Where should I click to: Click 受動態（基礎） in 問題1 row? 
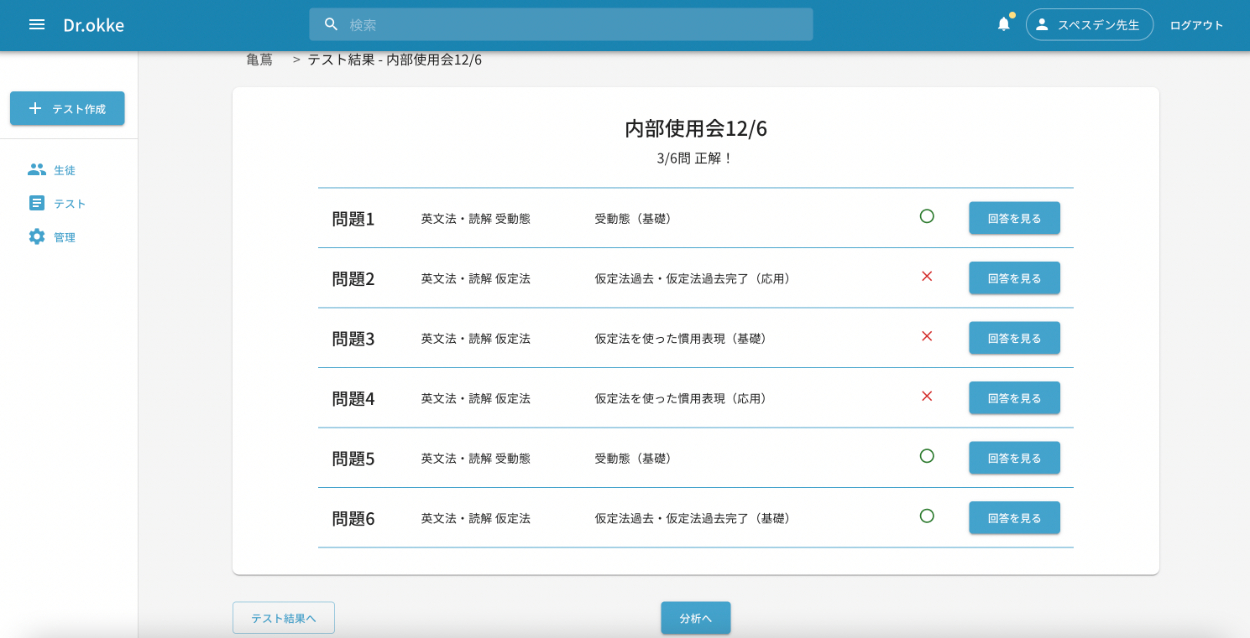(x=635, y=219)
